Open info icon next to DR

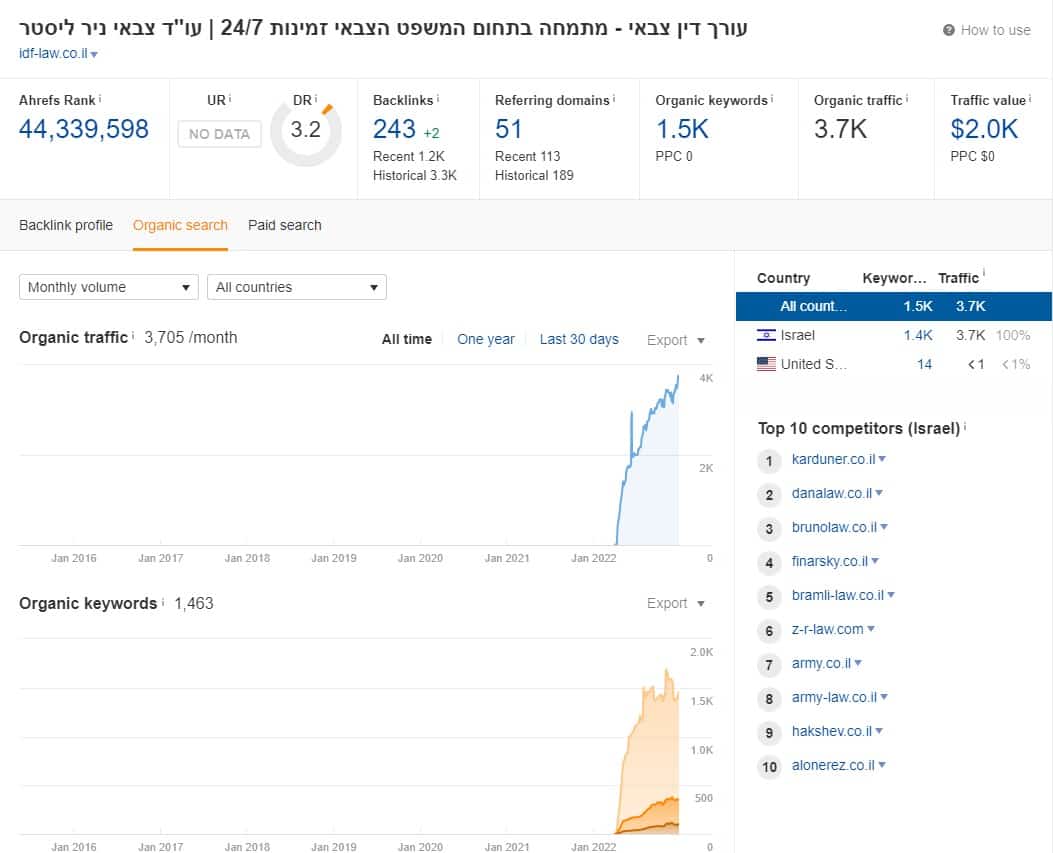tap(316, 99)
